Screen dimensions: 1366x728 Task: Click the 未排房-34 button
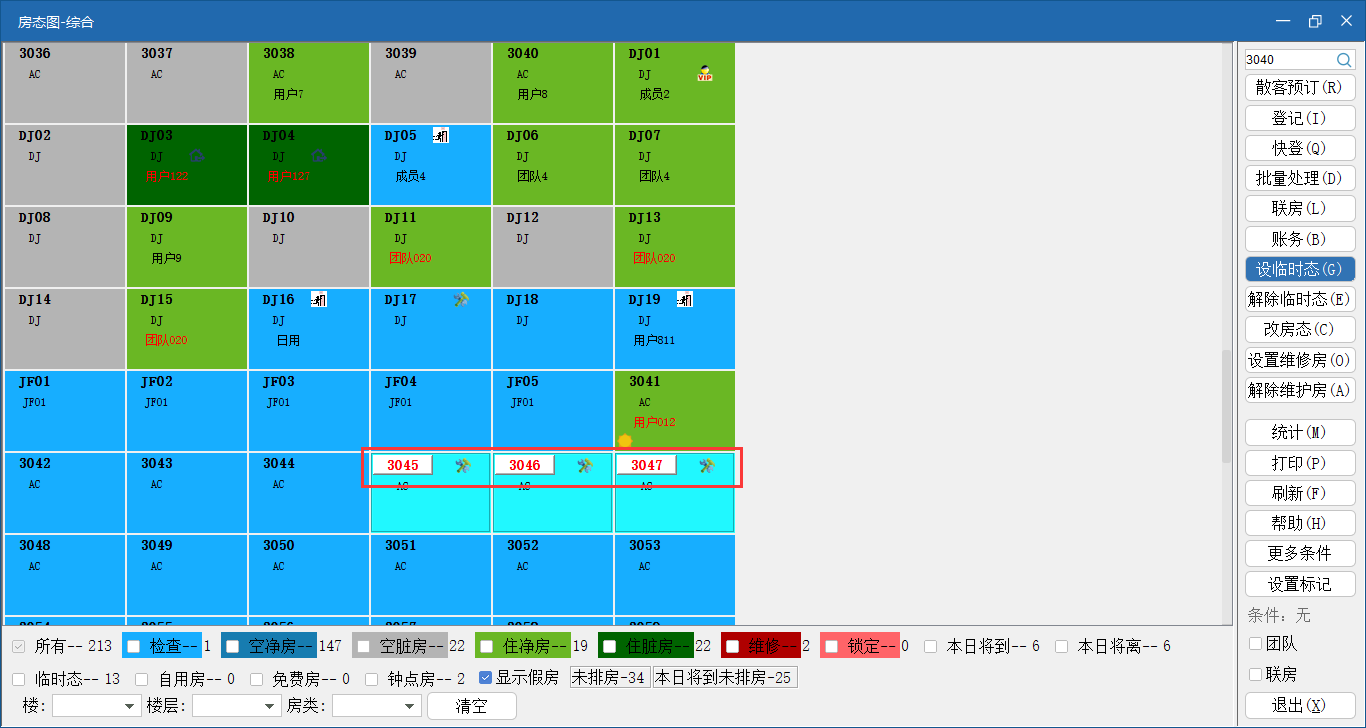click(610, 678)
